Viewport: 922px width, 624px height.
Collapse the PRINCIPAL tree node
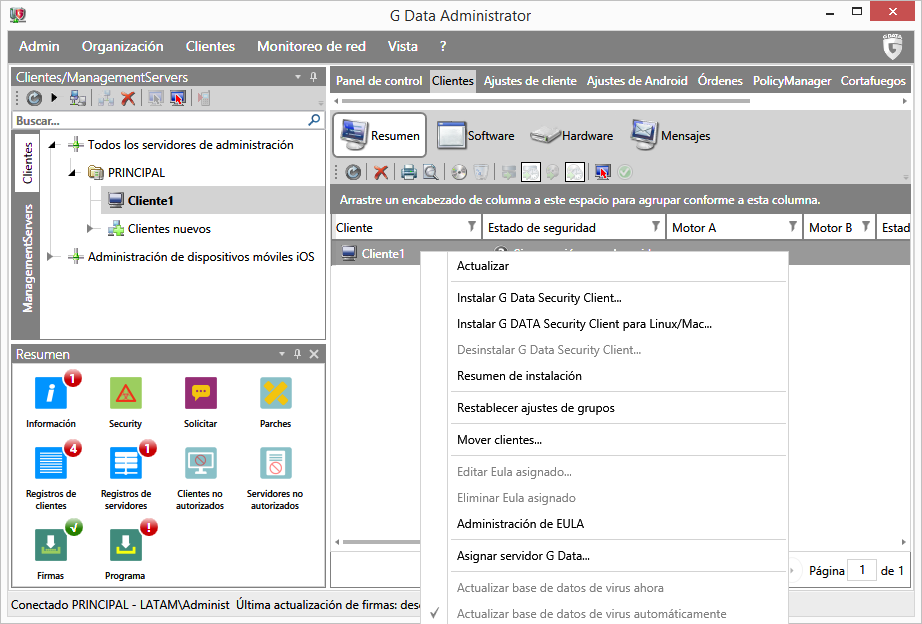click(72, 172)
